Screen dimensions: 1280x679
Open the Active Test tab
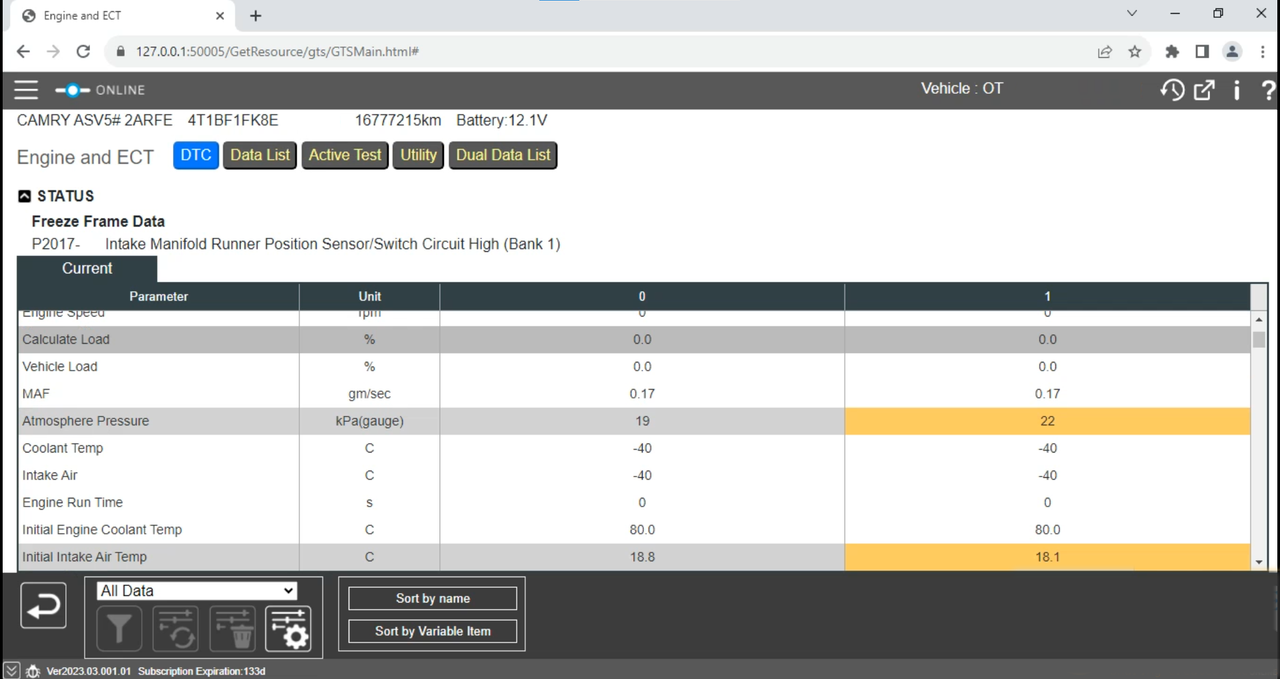(x=345, y=155)
